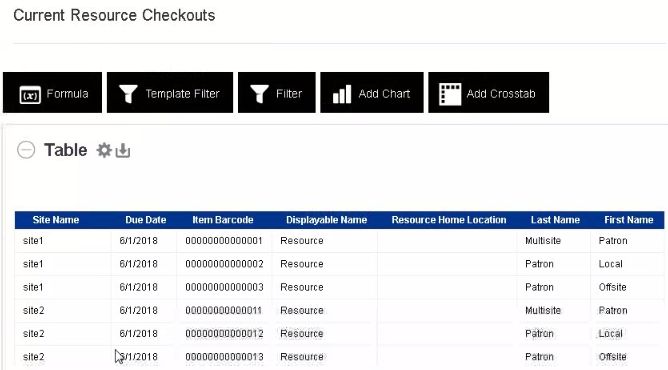Screen dimensions: 668x370
Task: Click Site Name column header
Action: point(56,220)
